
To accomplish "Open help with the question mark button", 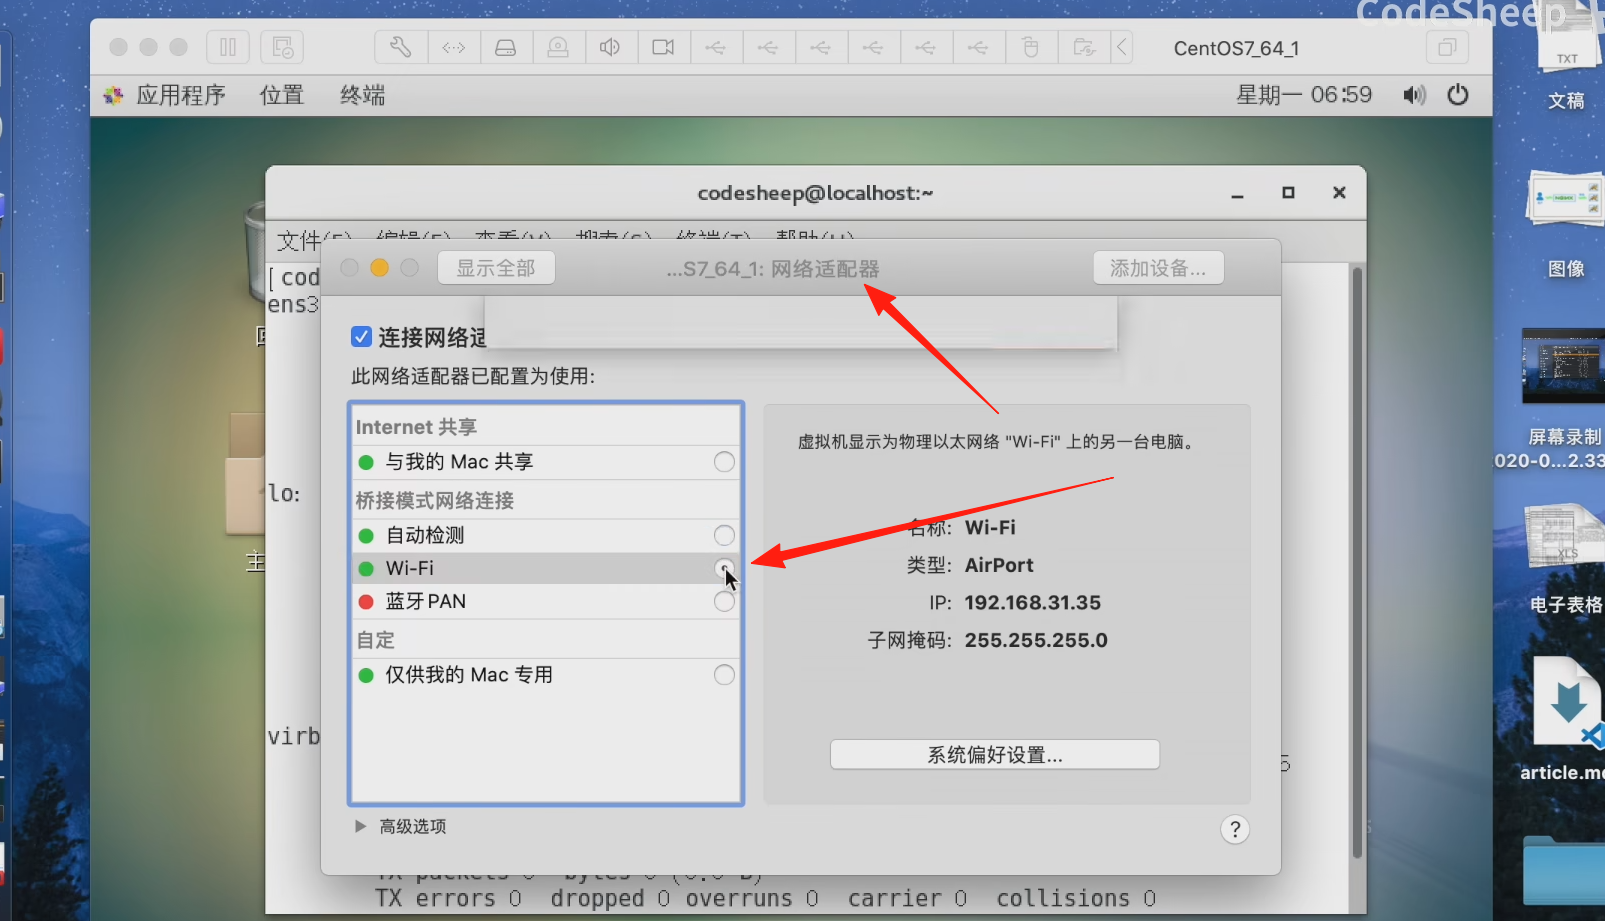I will [x=1235, y=829].
